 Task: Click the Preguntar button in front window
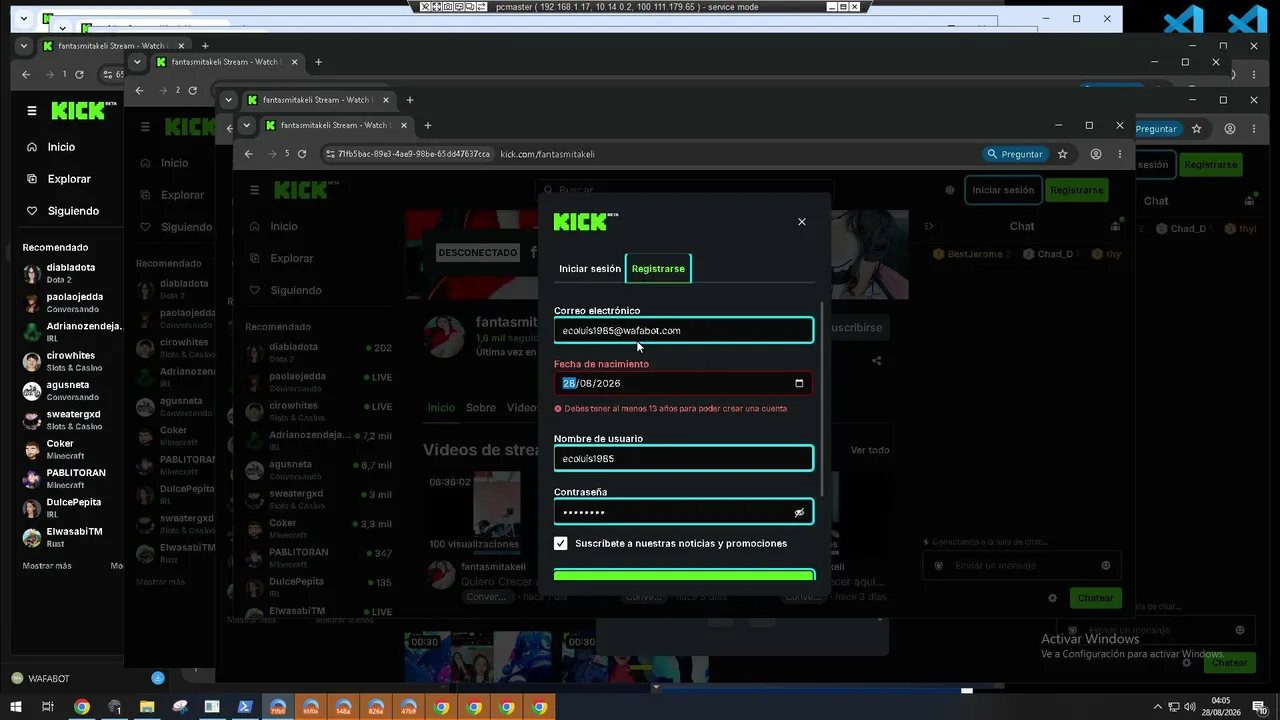[x=1015, y=154]
